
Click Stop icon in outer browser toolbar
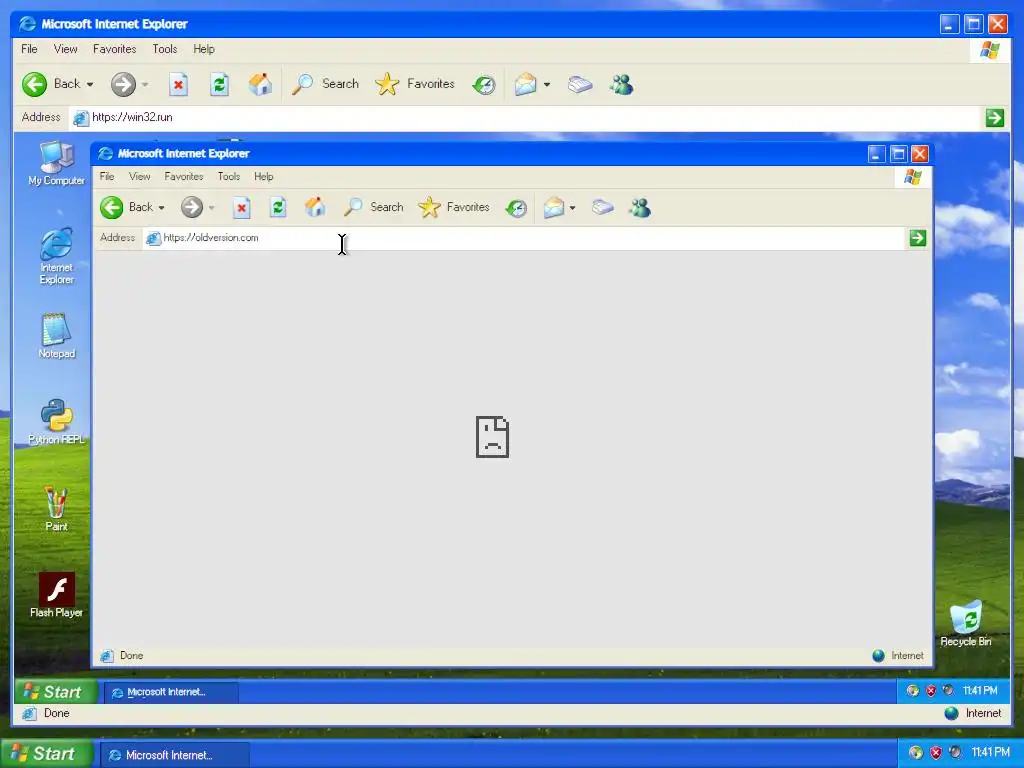178,84
